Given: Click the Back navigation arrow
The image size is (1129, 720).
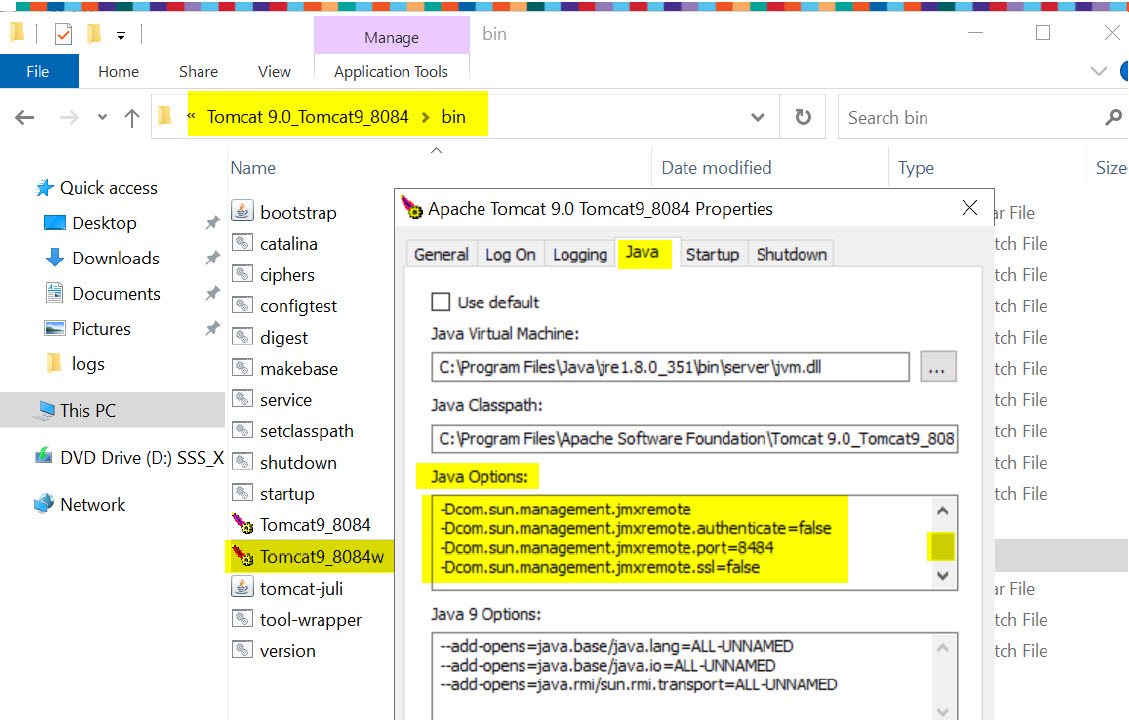Looking at the screenshot, I should (x=25, y=118).
